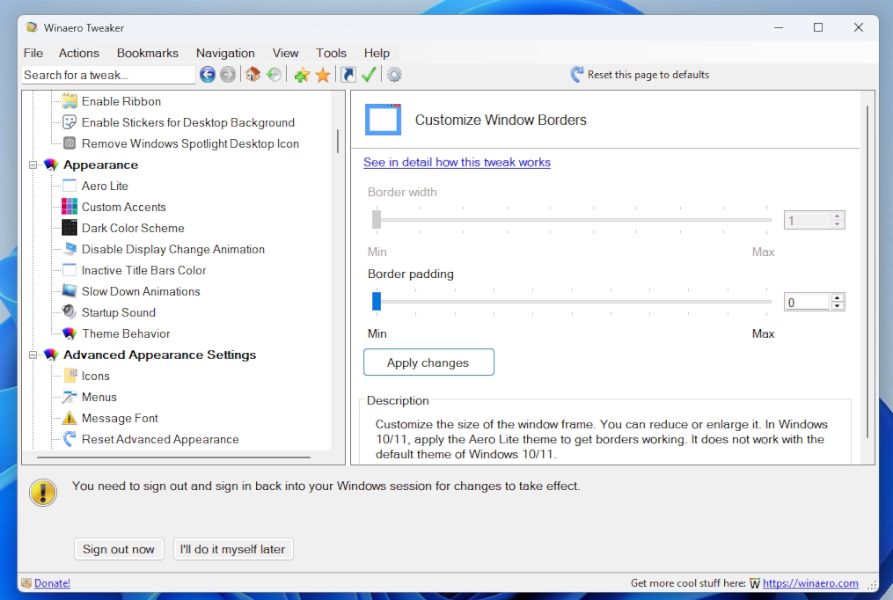The height and width of the screenshot is (600, 893).
Task: Open the 'See in detail how this tweak works' link
Action: pos(457,162)
